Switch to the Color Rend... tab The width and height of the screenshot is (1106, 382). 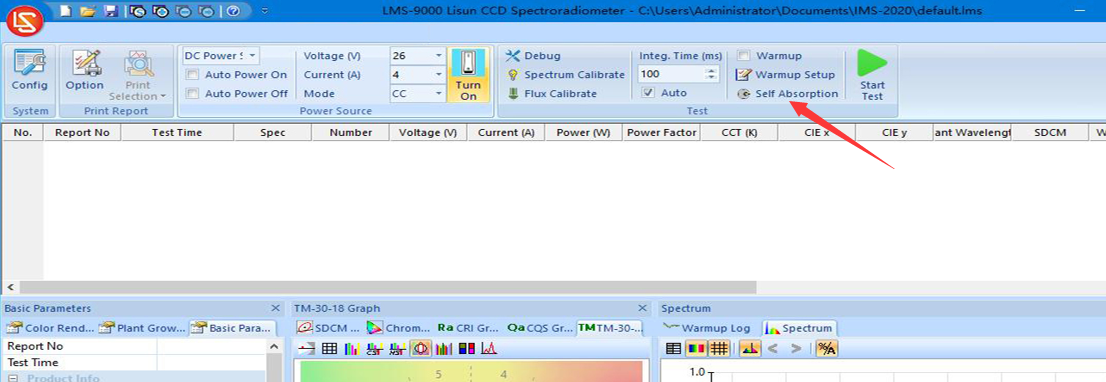click(49, 328)
